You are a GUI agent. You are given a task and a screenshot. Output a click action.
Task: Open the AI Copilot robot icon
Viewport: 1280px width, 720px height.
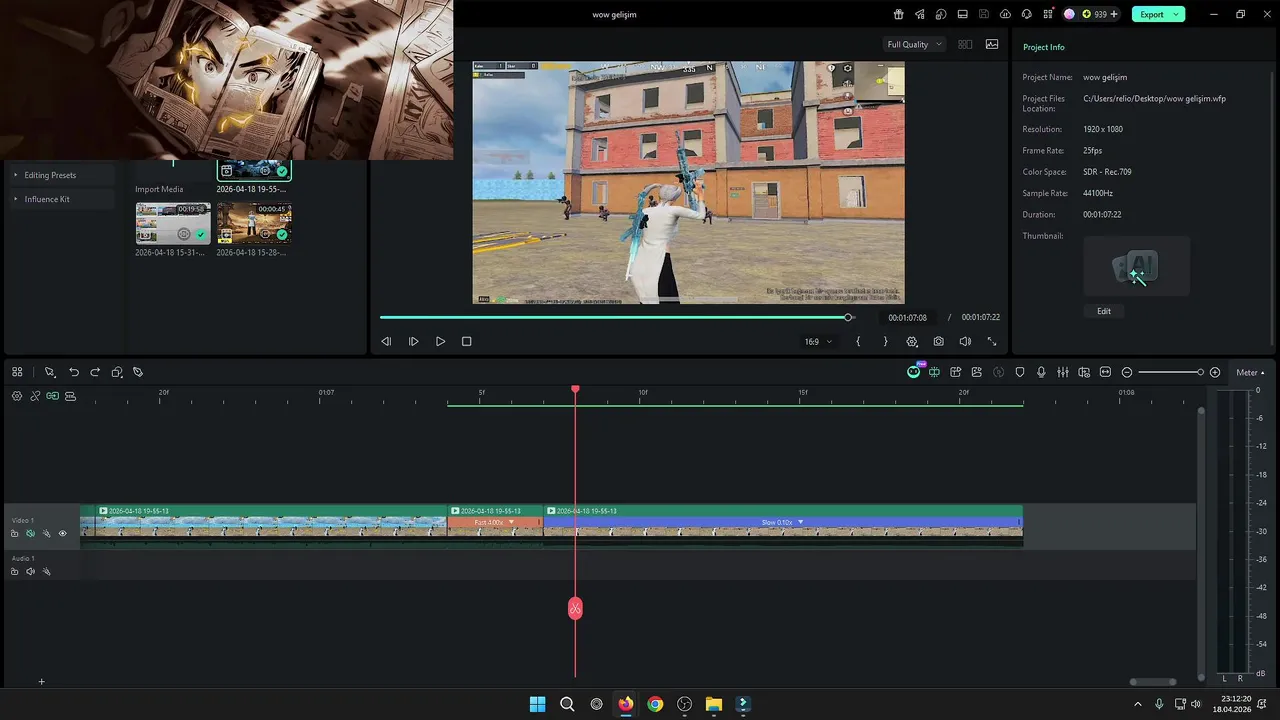click(x=913, y=372)
